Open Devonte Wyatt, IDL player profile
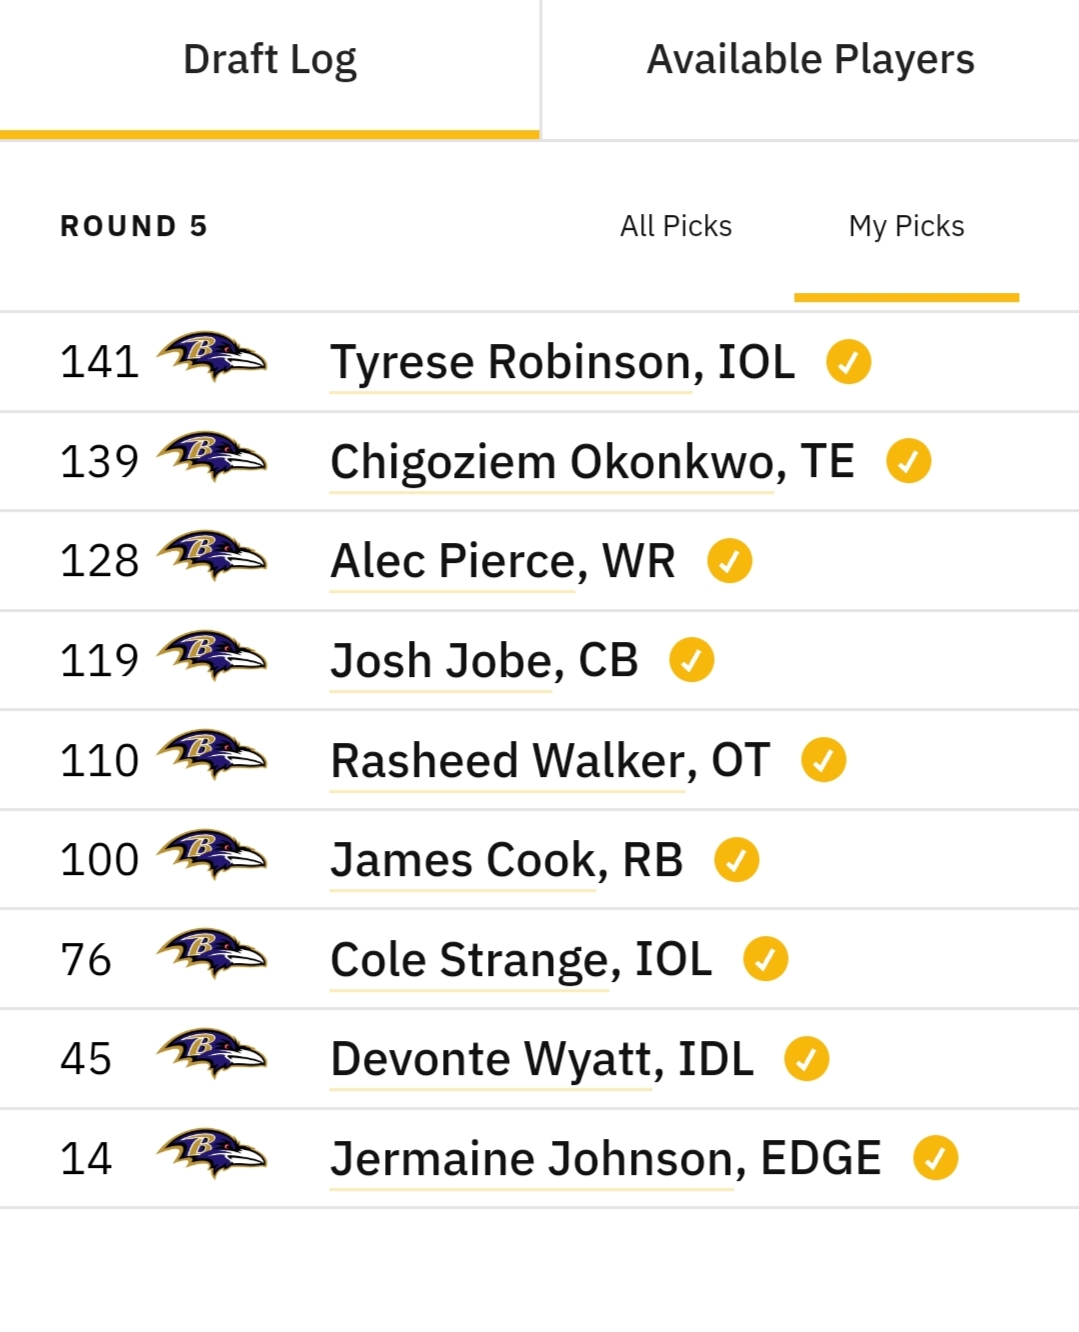The image size is (1079, 1332). click(542, 1060)
